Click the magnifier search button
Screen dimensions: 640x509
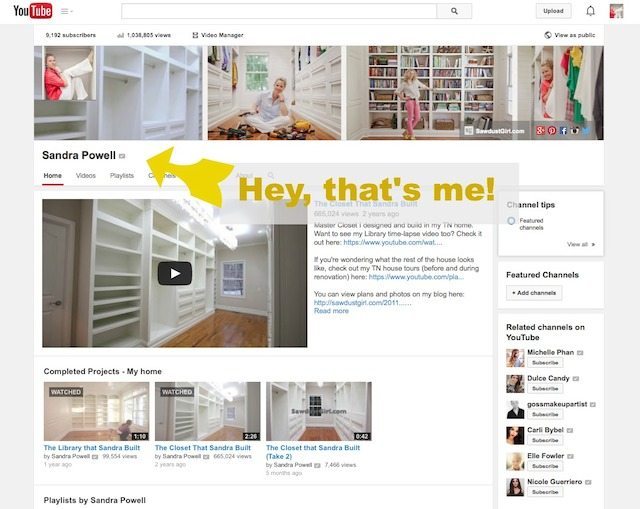454,11
